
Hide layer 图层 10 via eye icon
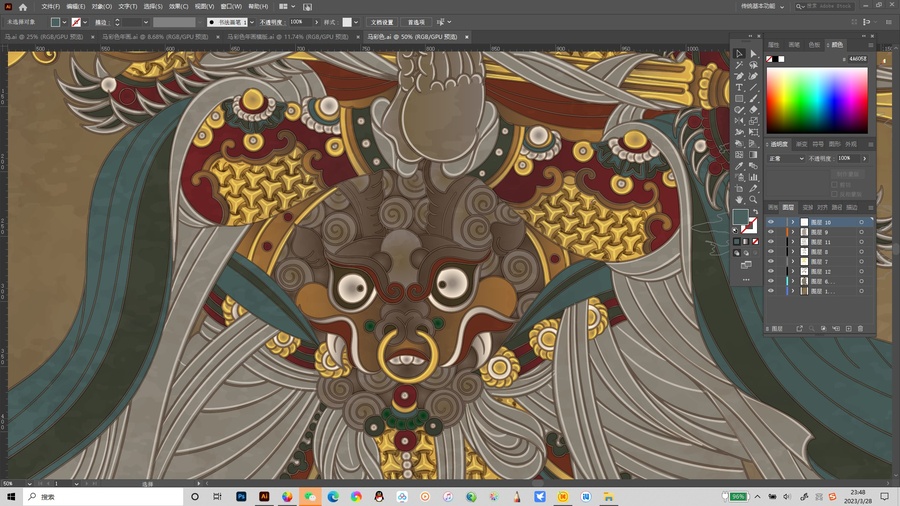coord(771,222)
